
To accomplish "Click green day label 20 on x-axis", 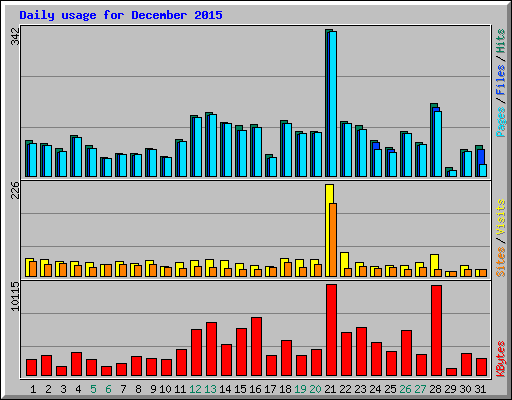I will click(x=315, y=389).
